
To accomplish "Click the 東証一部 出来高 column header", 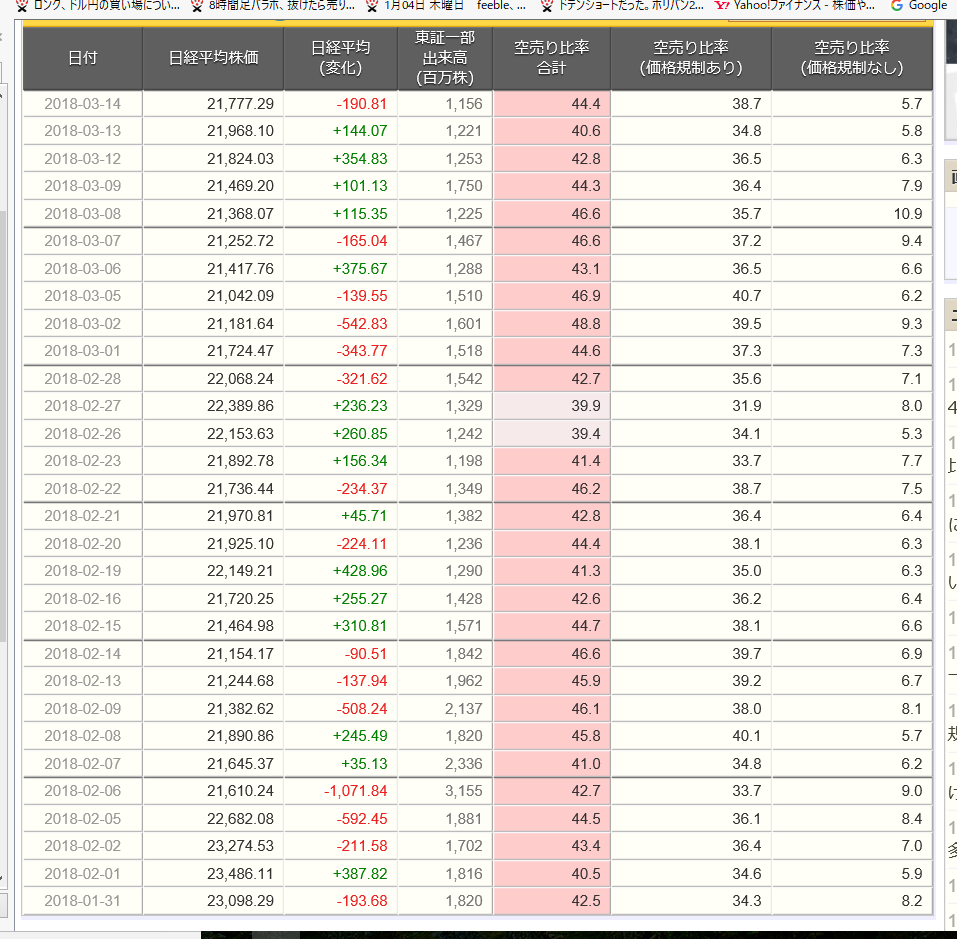I will (x=445, y=57).
